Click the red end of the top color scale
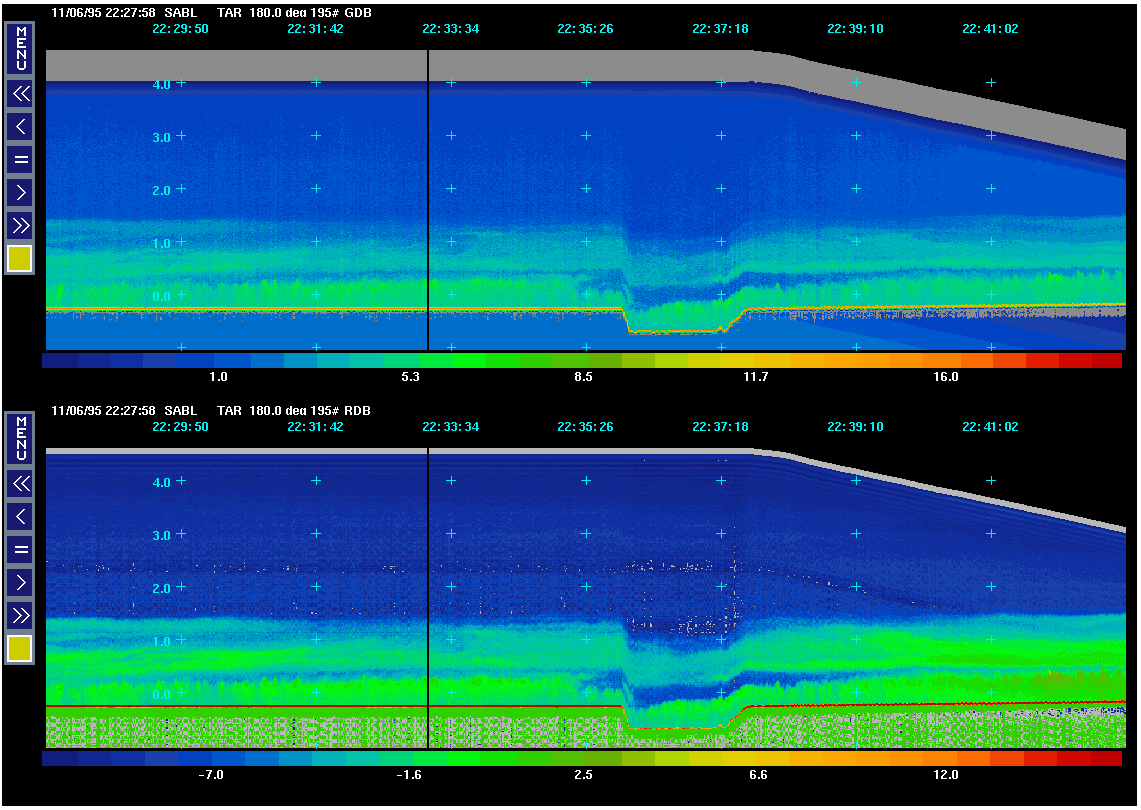 pos(1105,360)
